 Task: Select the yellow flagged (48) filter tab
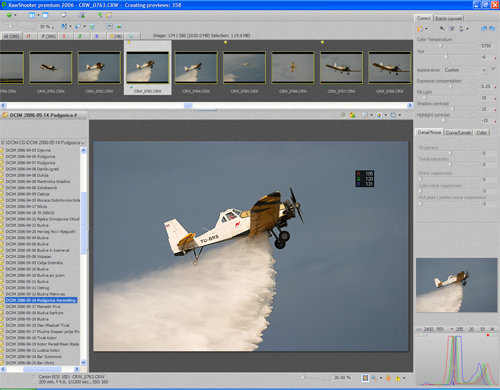pos(116,36)
